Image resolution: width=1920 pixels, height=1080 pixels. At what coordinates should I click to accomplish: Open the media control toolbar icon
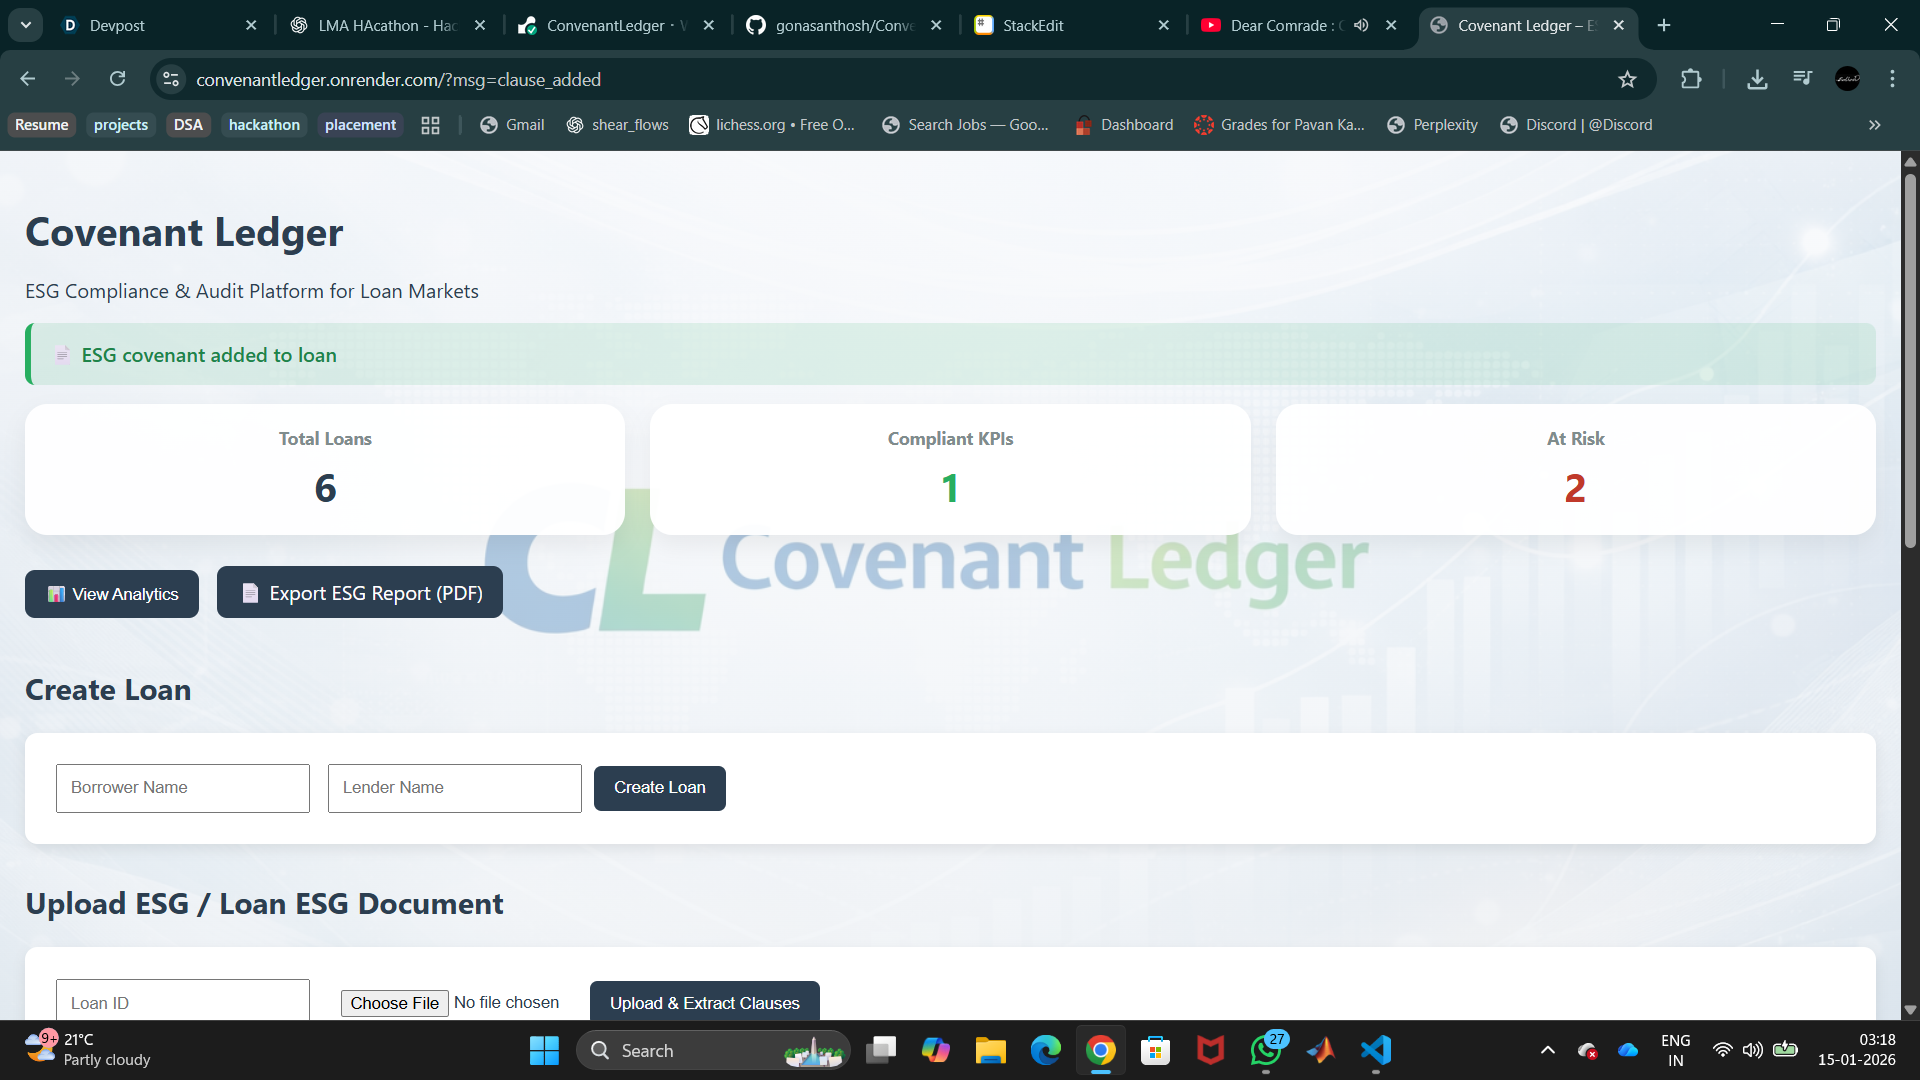pos(1802,79)
